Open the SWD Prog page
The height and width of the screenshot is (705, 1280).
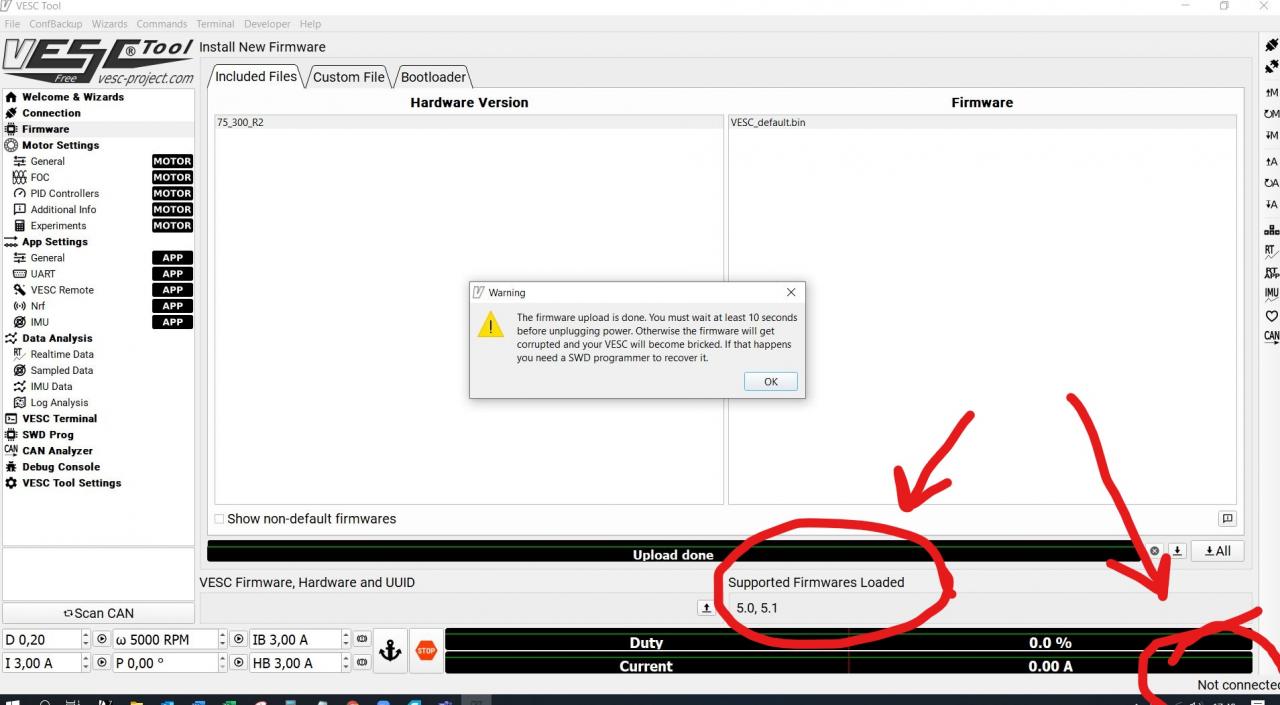[x=48, y=434]
